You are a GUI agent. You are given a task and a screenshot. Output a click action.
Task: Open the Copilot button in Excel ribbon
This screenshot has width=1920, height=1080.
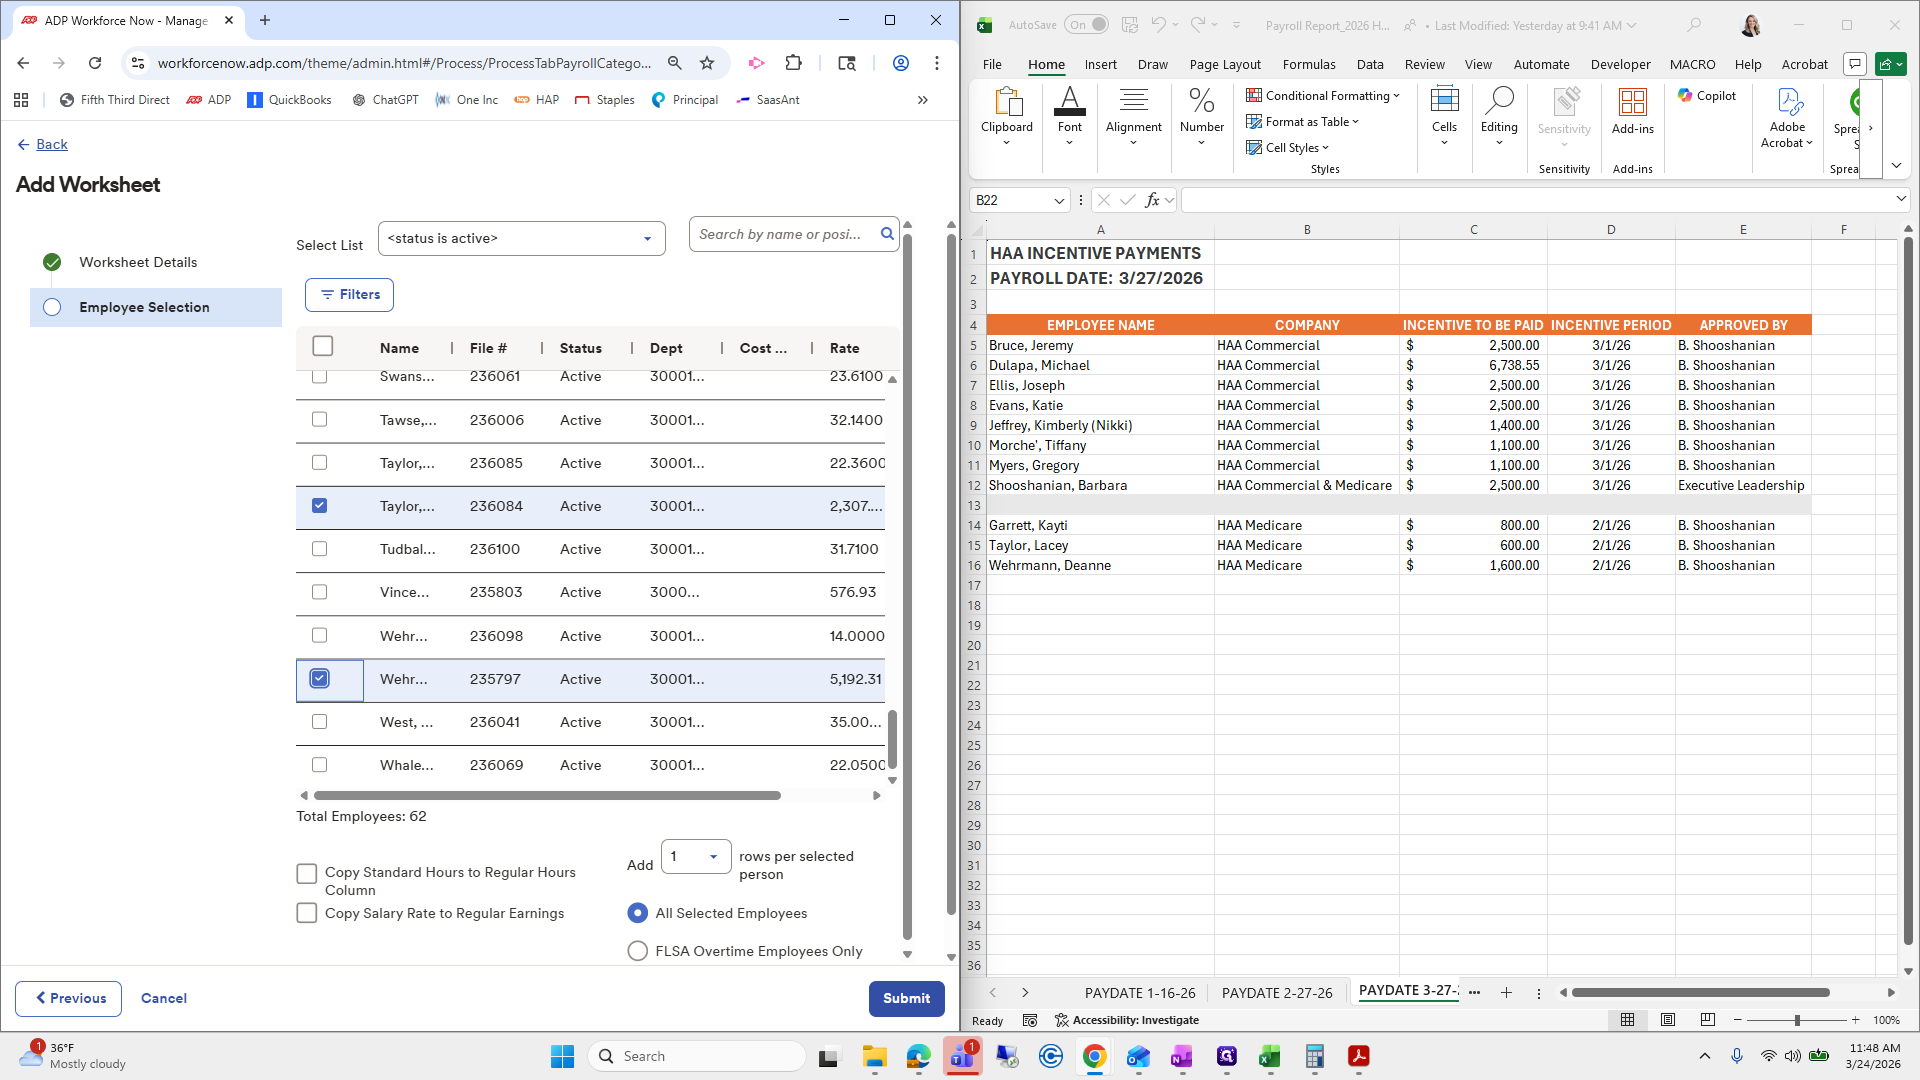(1707, 96)
